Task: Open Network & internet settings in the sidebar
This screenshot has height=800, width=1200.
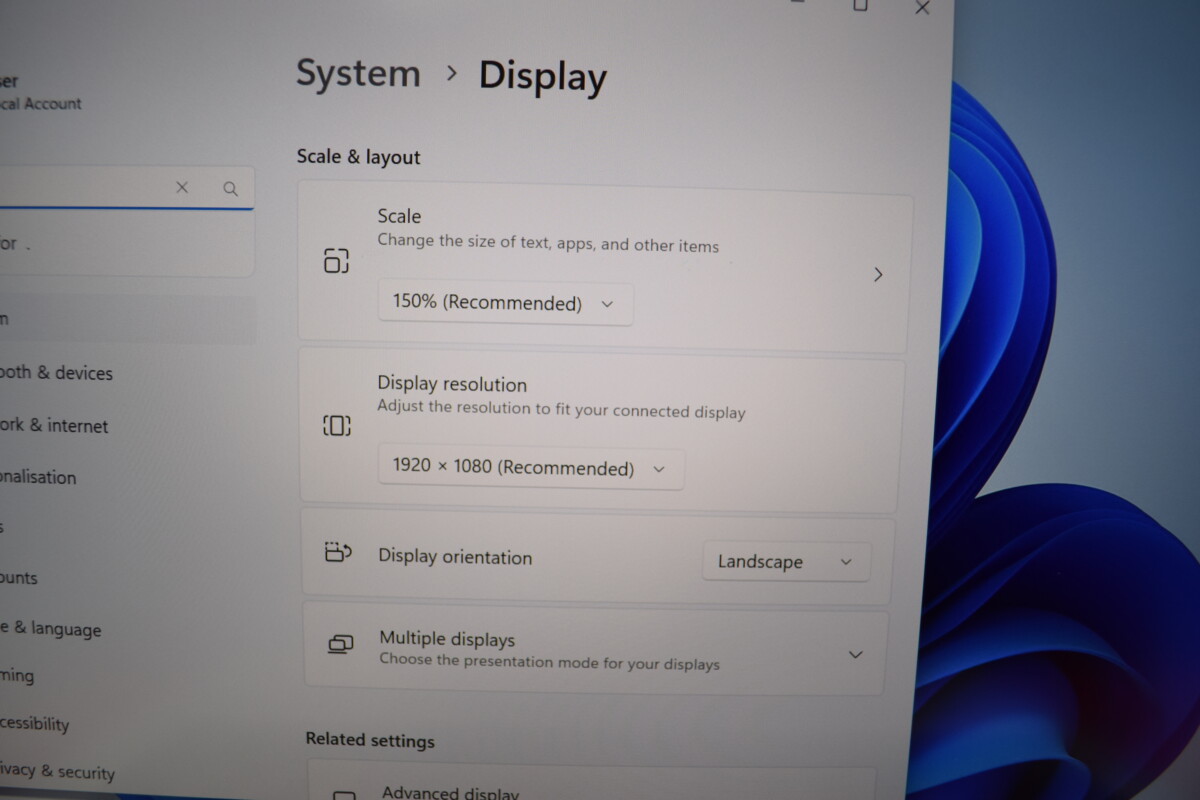Action: point(54,425)
